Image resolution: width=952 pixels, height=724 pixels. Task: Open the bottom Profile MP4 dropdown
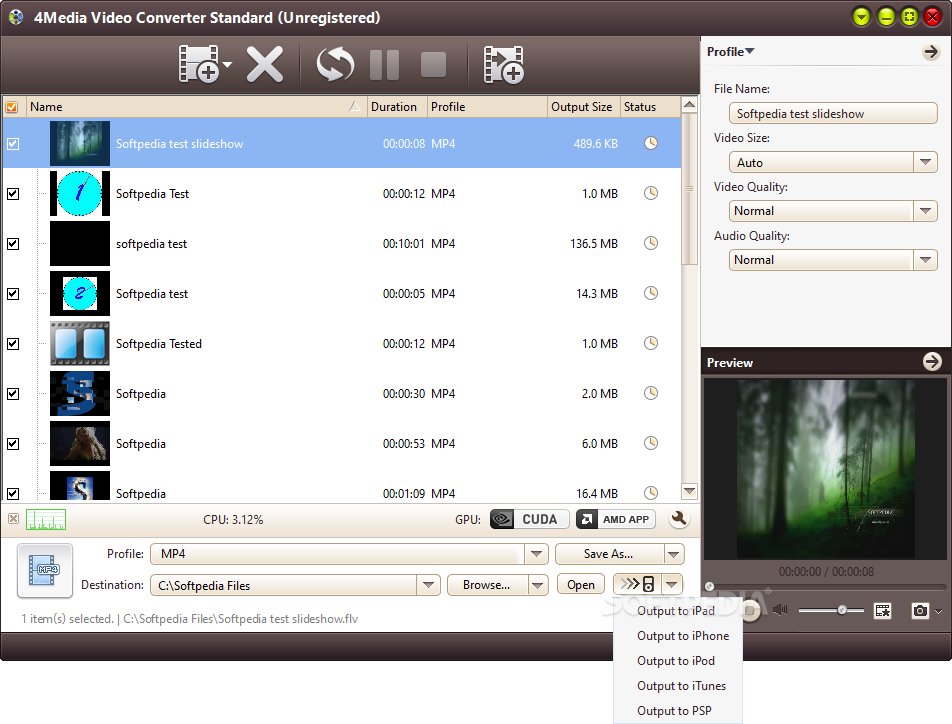click(x=536, y=554)
